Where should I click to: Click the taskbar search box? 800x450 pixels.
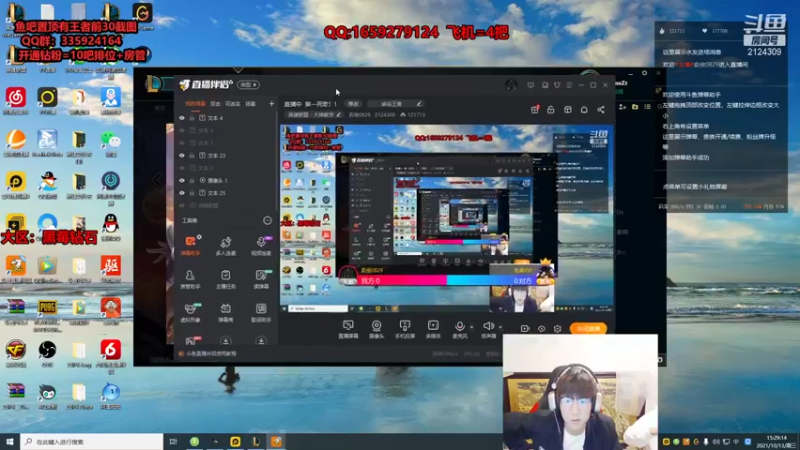coord(92,442)
